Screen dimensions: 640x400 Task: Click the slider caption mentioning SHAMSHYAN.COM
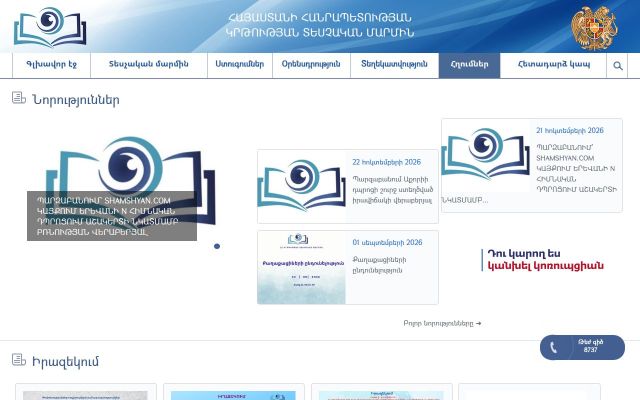click(x=112, y=216)
